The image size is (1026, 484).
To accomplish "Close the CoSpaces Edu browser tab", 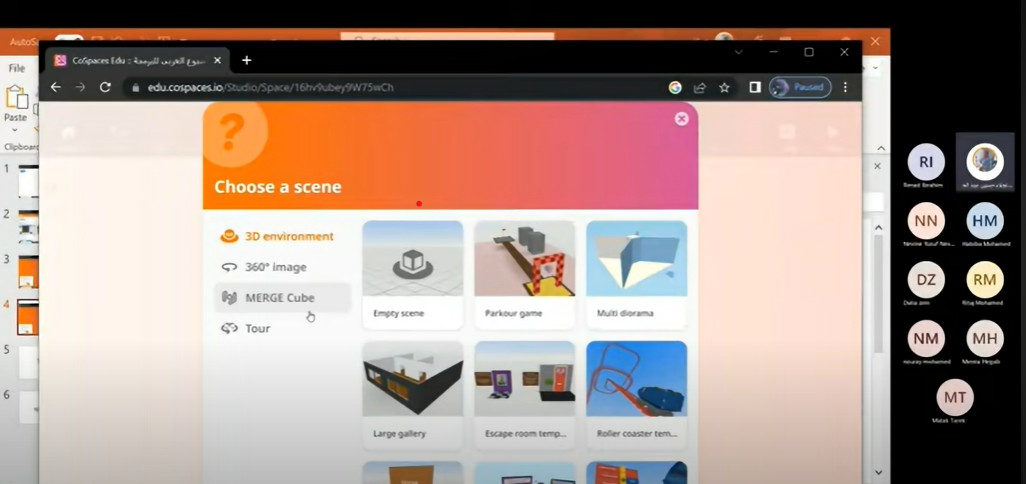I will click(x=217, y=60).
